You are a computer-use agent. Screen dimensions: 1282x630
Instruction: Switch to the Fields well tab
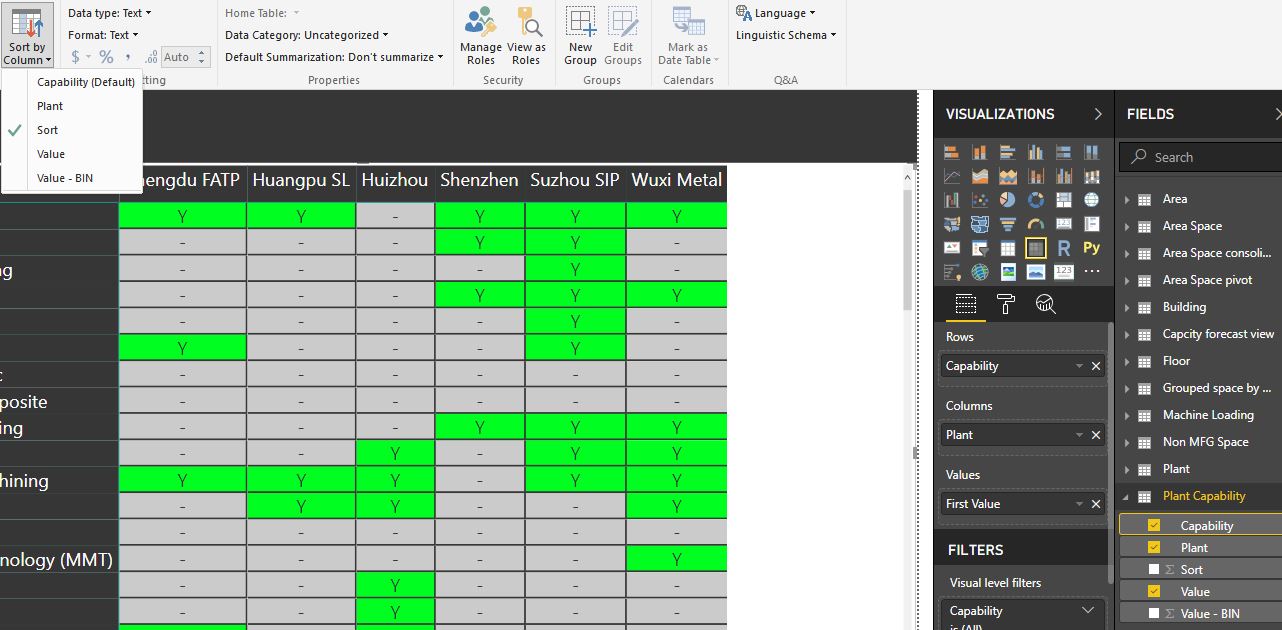pyautogui.click(x=965, y=305)
